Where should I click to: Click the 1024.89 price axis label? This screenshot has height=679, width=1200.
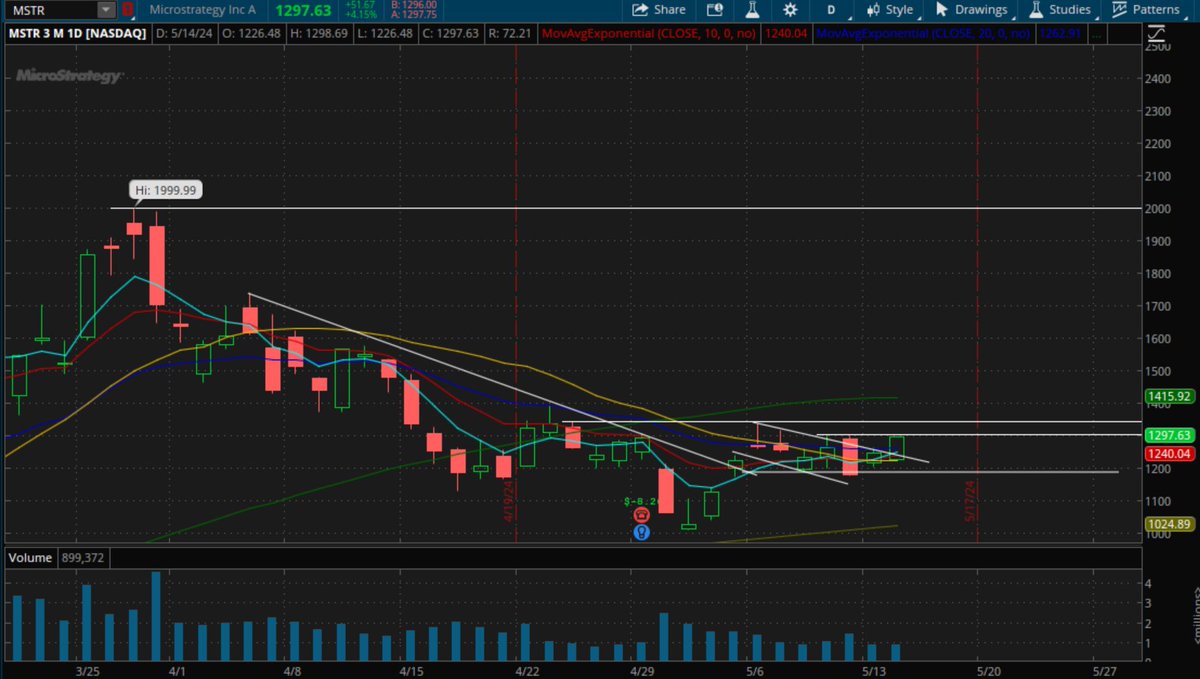pos(1169,524)
